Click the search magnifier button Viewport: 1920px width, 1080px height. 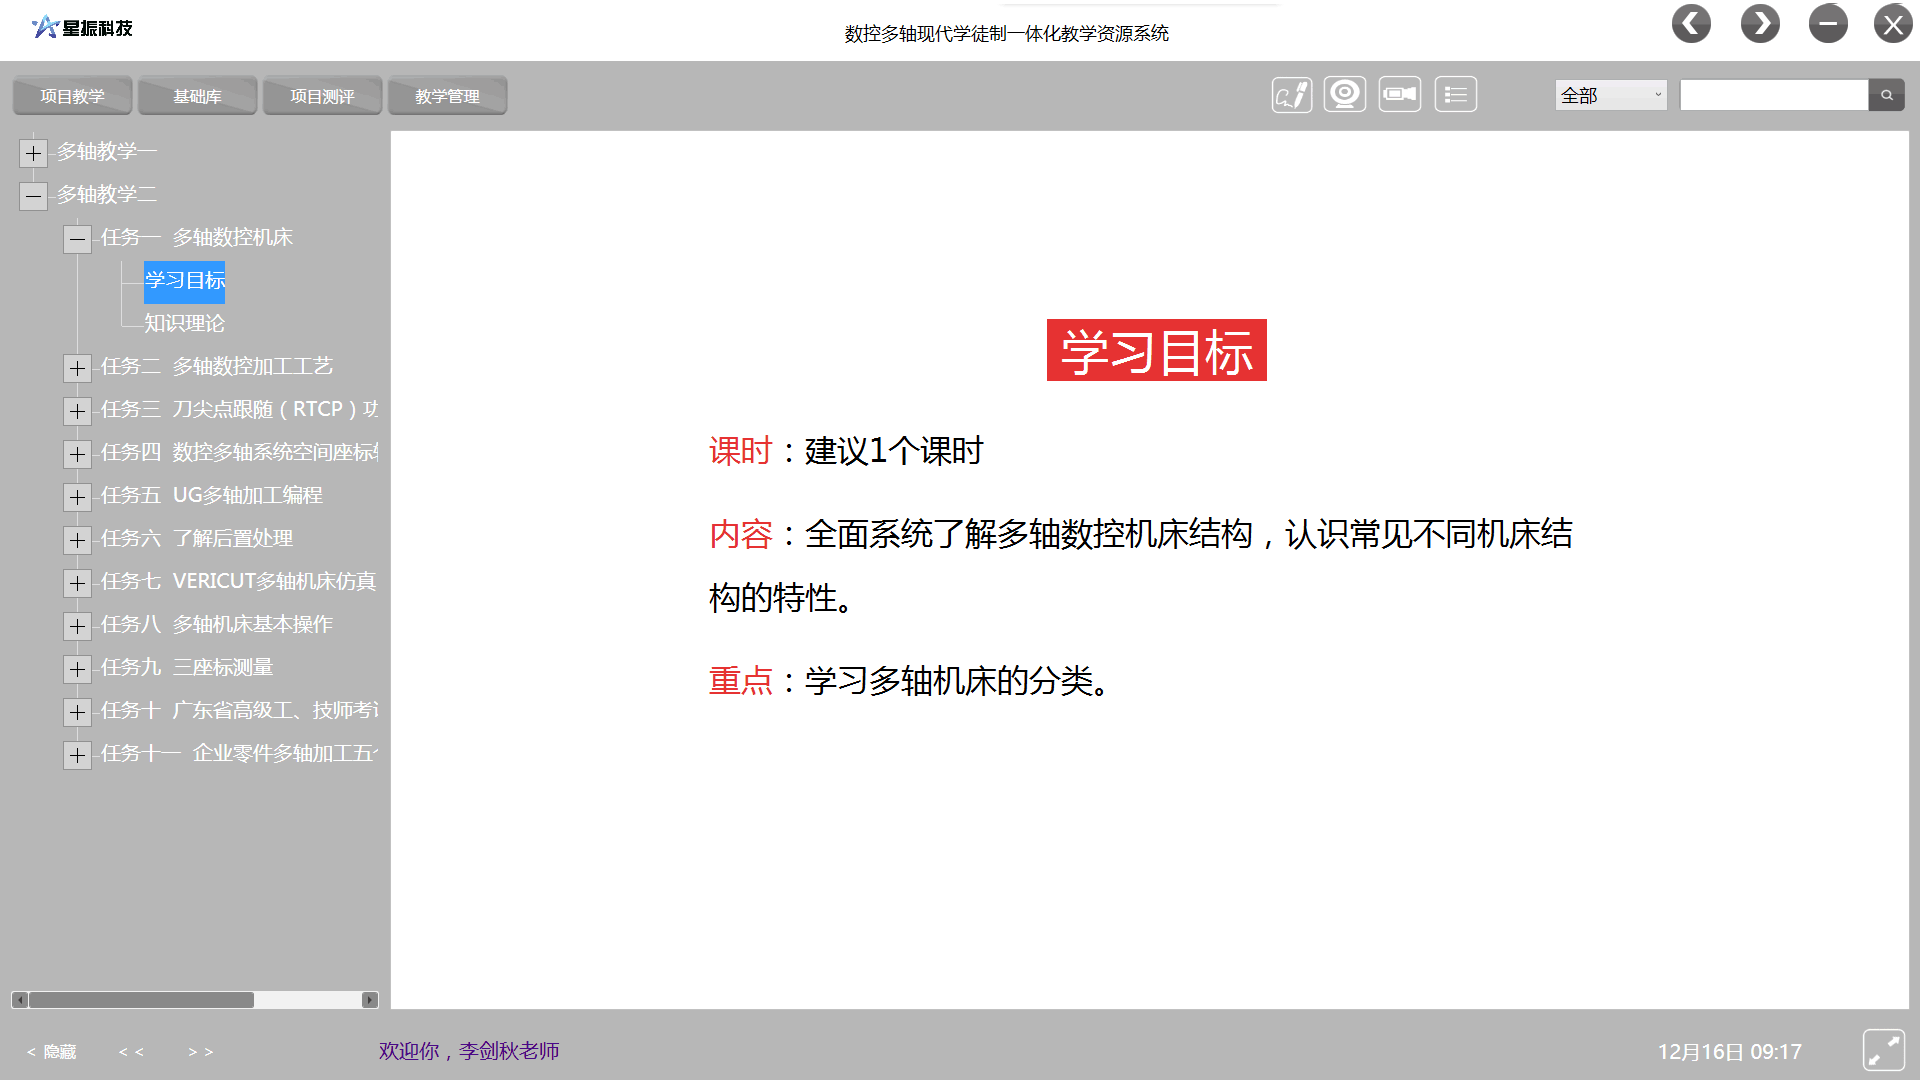[1886, 95]
